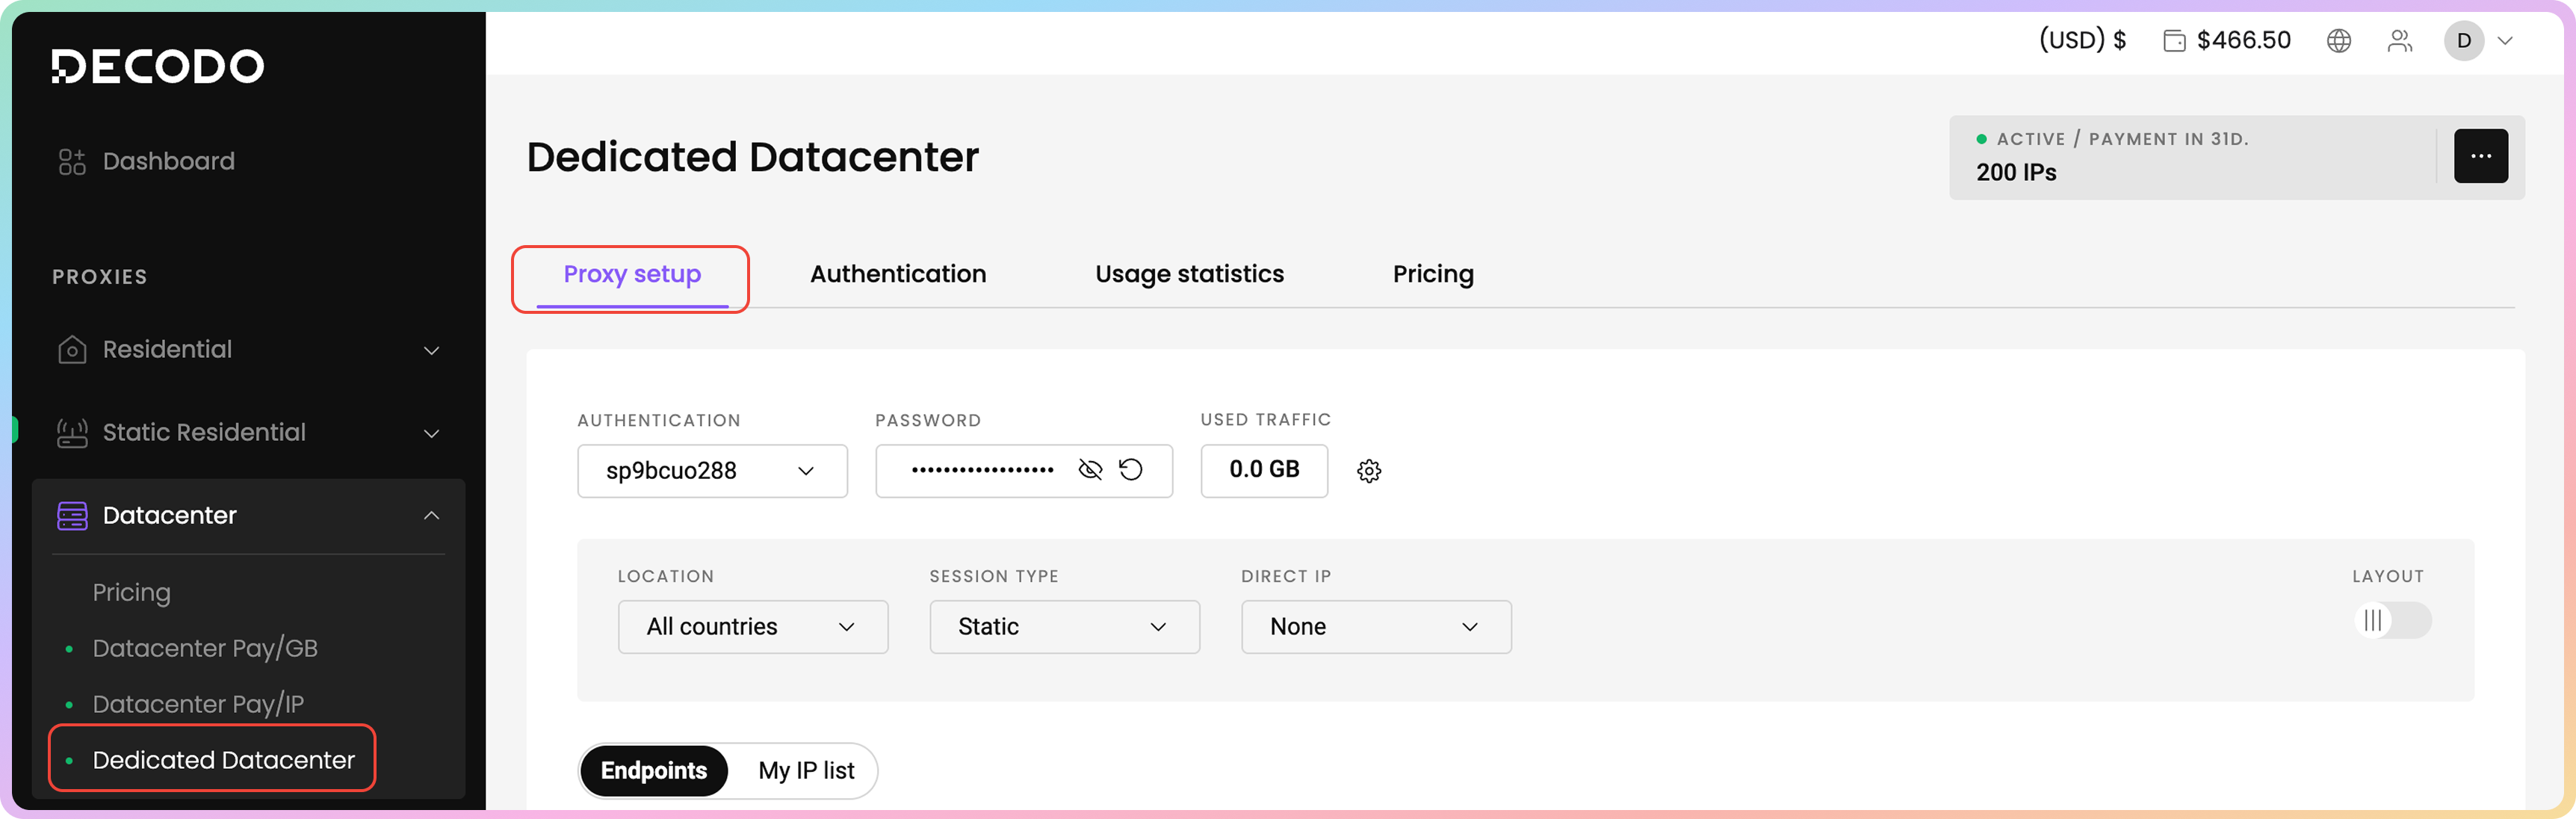This screenshot has height=819, width=2576.
Task: Select the Endpoints button
Action: (x=654, y=771)
